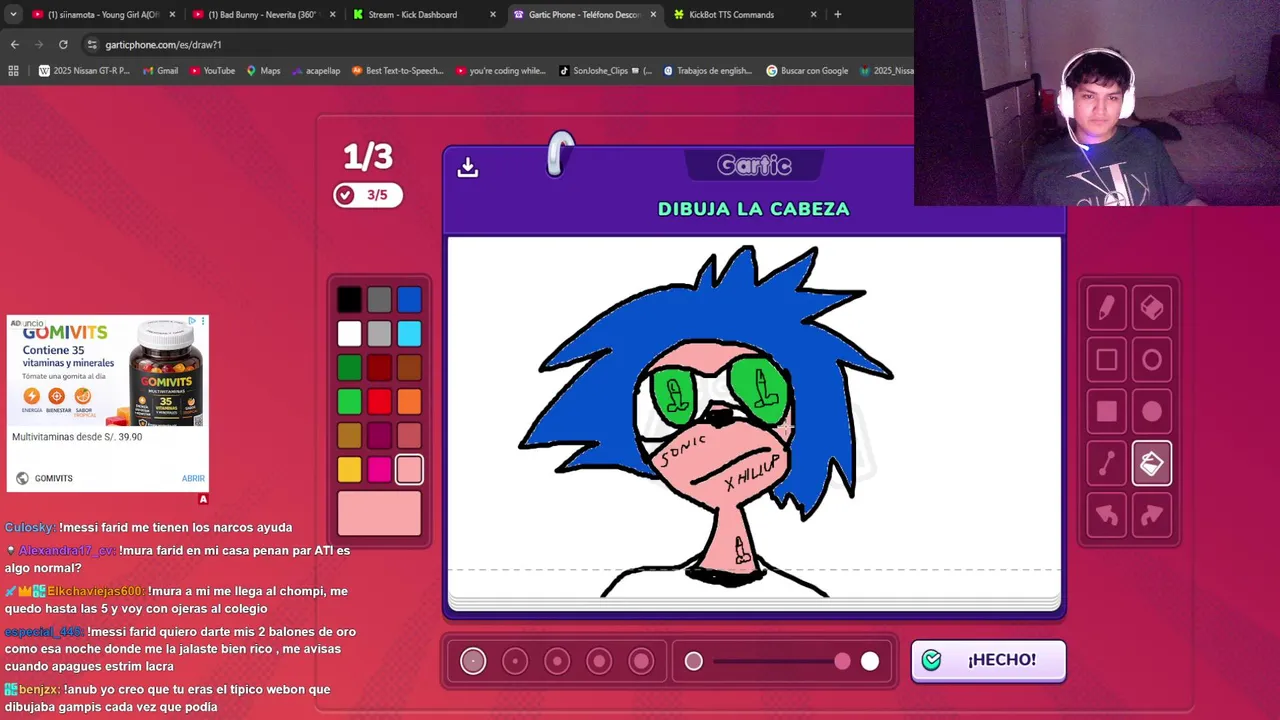Image resolution: width=1280 pixels, height=720 pixels.
Task: Go back with browser back arrow
Action: pos(14,44)
